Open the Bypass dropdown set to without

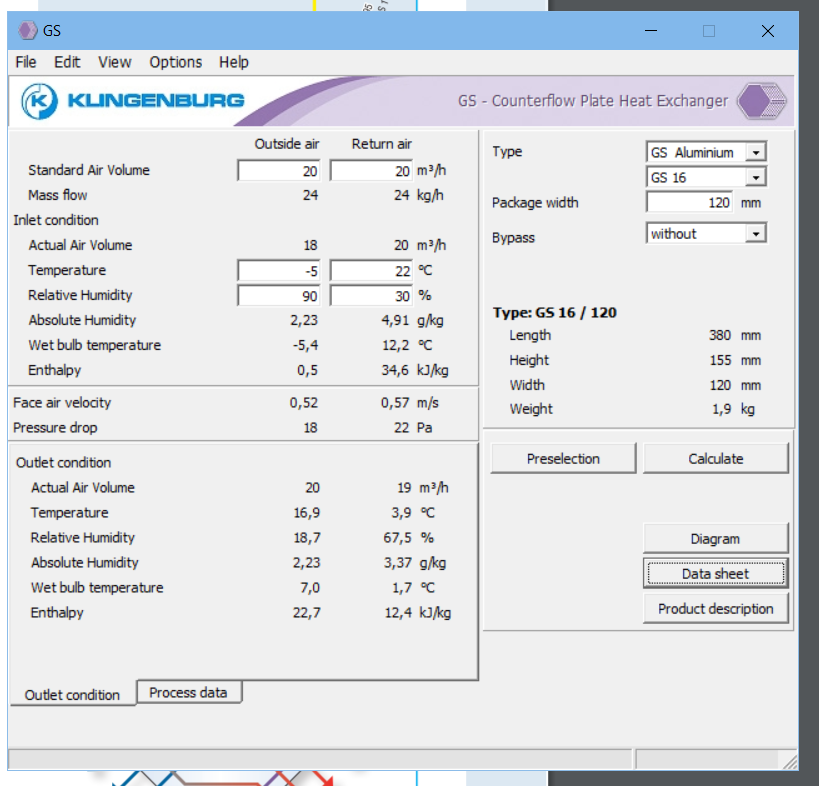click(x=756, y=234)
